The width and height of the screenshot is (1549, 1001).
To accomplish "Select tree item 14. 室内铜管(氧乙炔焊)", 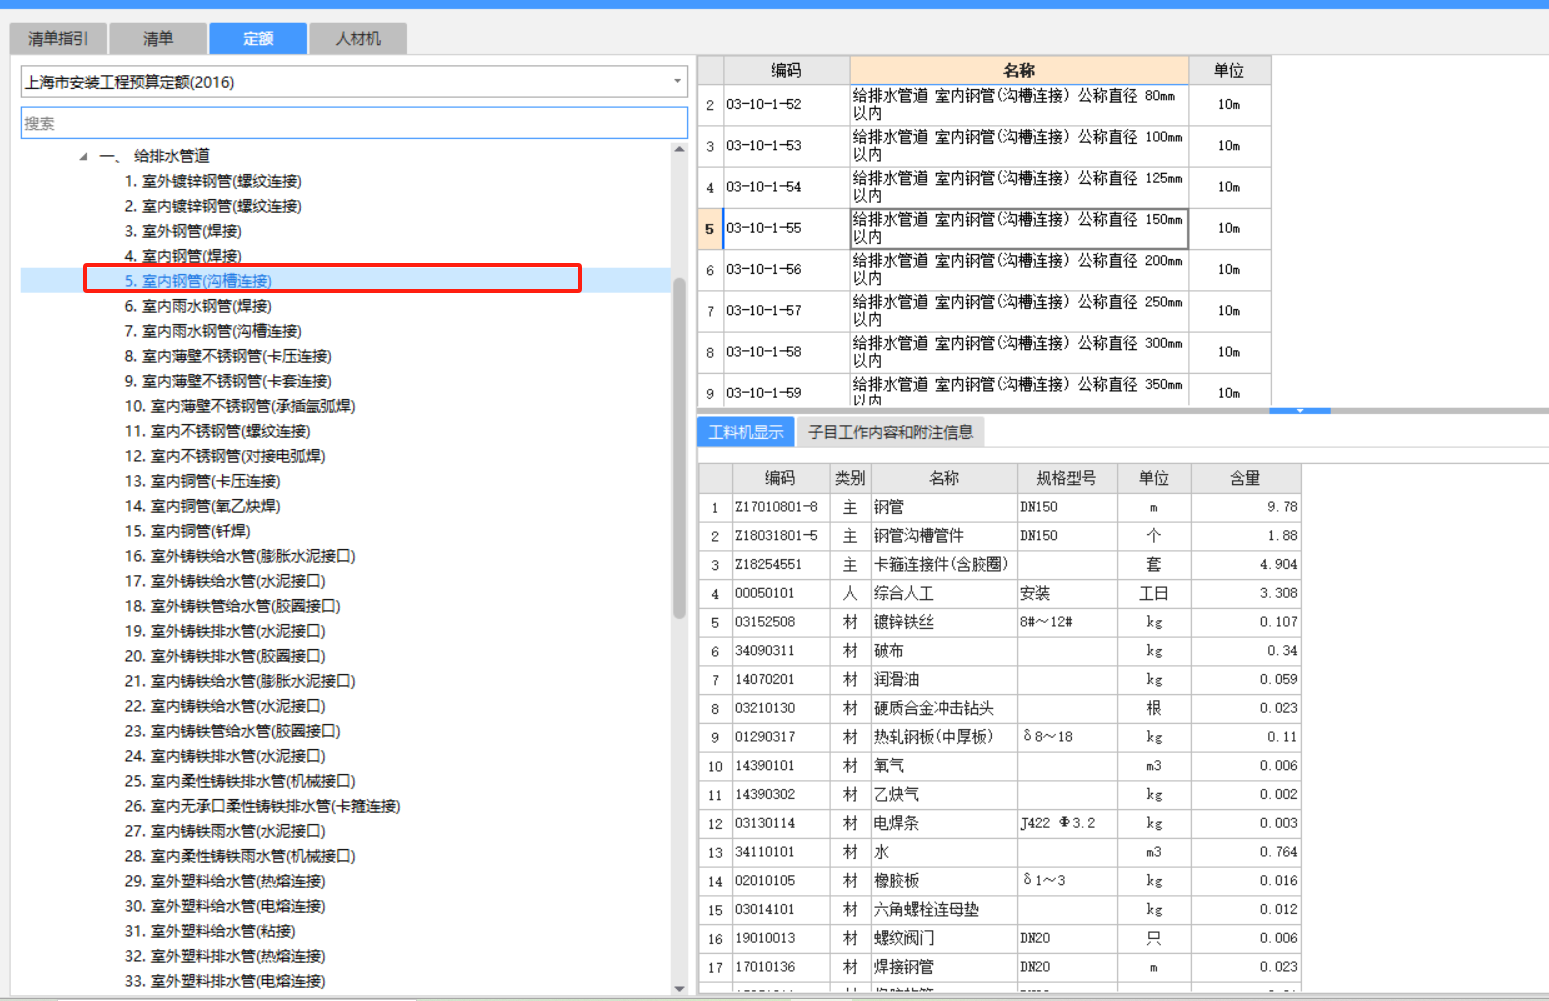I will tap(202, 506).
